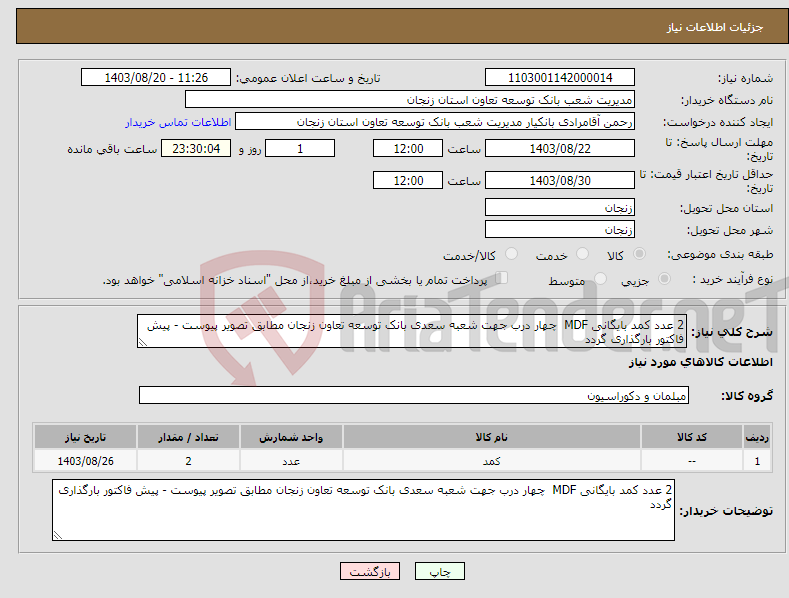Click the quantity cell showing 2
The height and width of the screenshot is (598, 789).
pos(188,461)
